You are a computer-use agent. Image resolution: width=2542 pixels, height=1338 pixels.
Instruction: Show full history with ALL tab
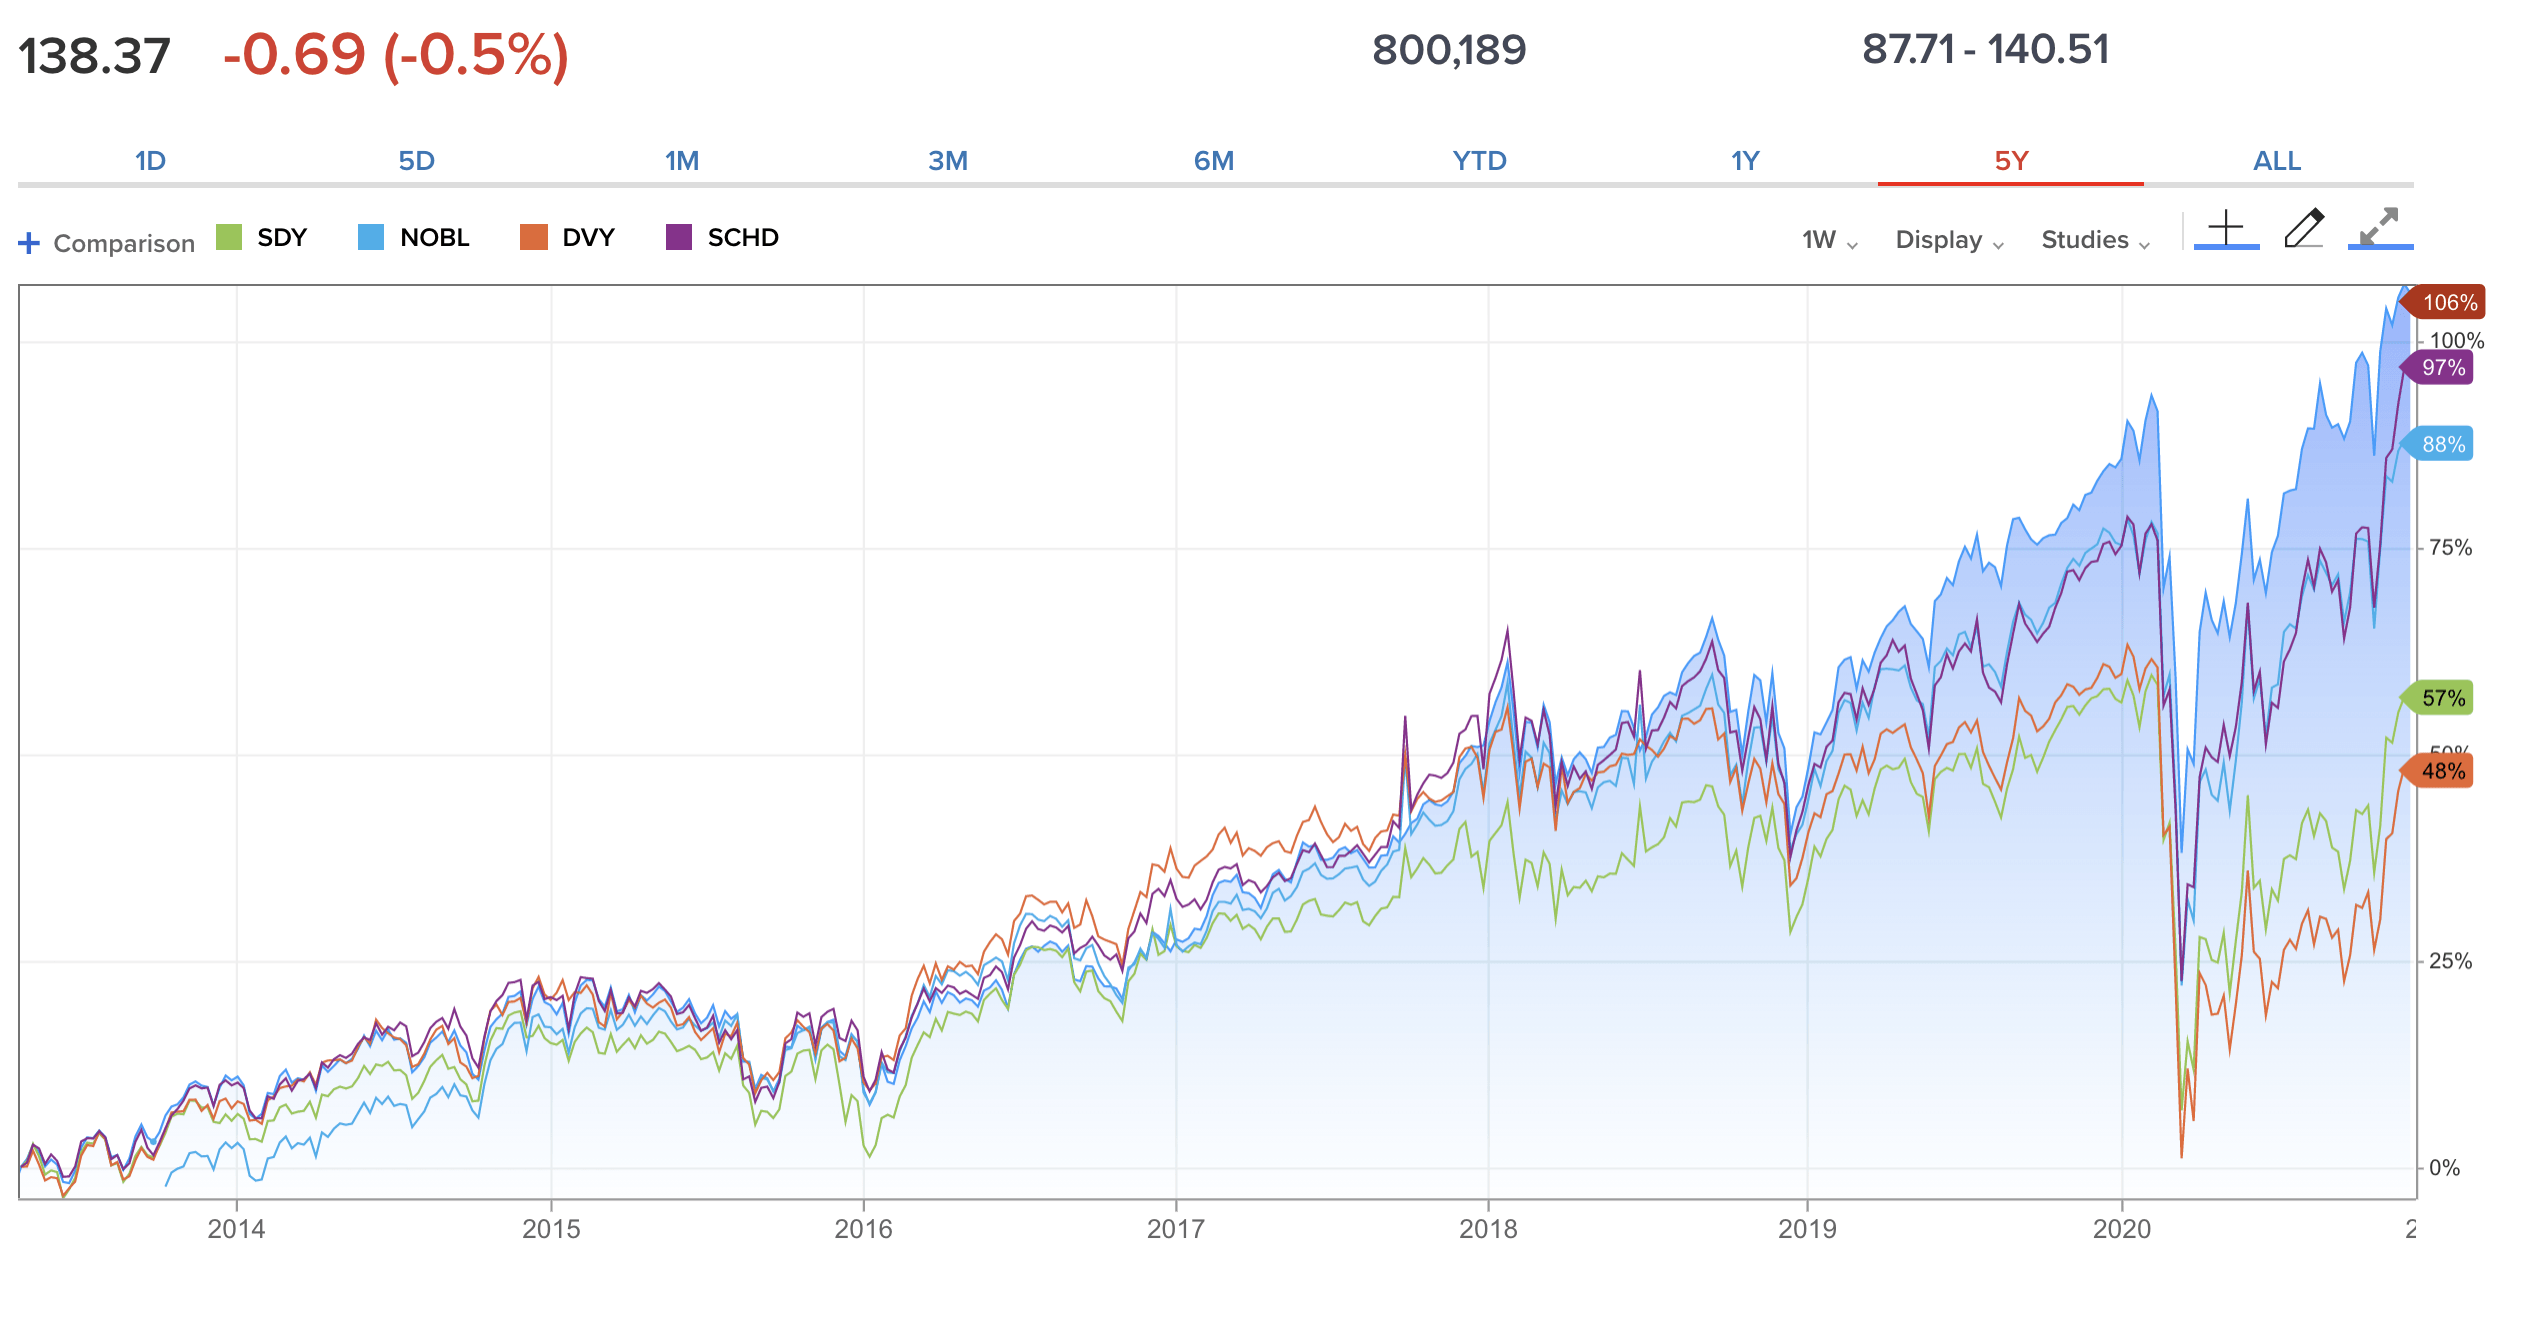(x=2277, y=161)
